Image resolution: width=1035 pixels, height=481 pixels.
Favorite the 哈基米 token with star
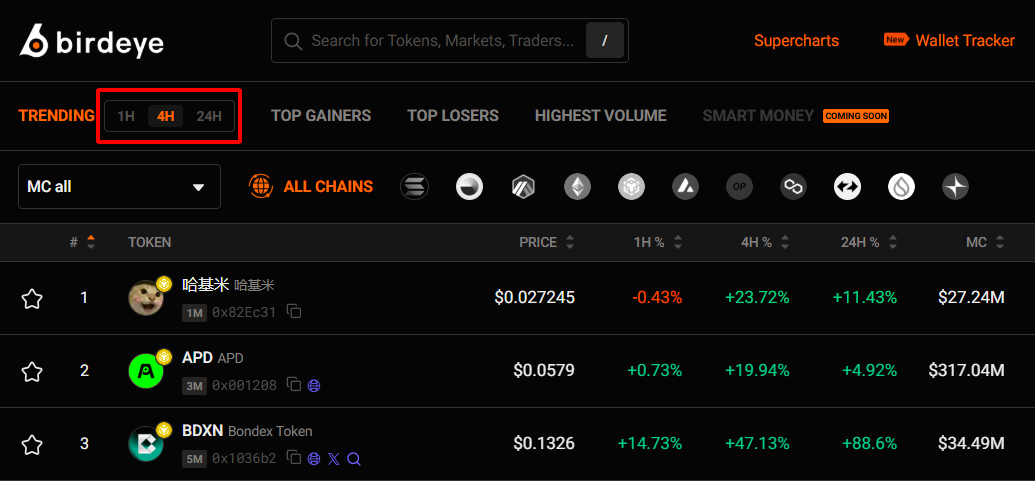click(32, 299)
